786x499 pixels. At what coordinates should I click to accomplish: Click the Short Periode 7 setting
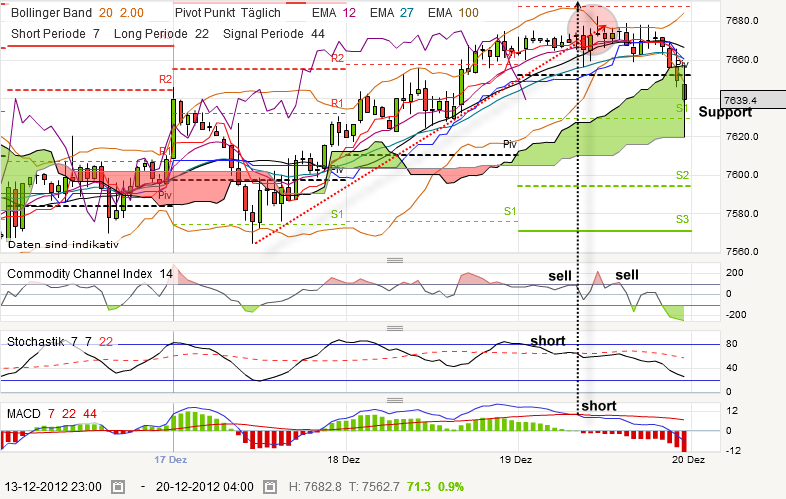pos(55,34)
